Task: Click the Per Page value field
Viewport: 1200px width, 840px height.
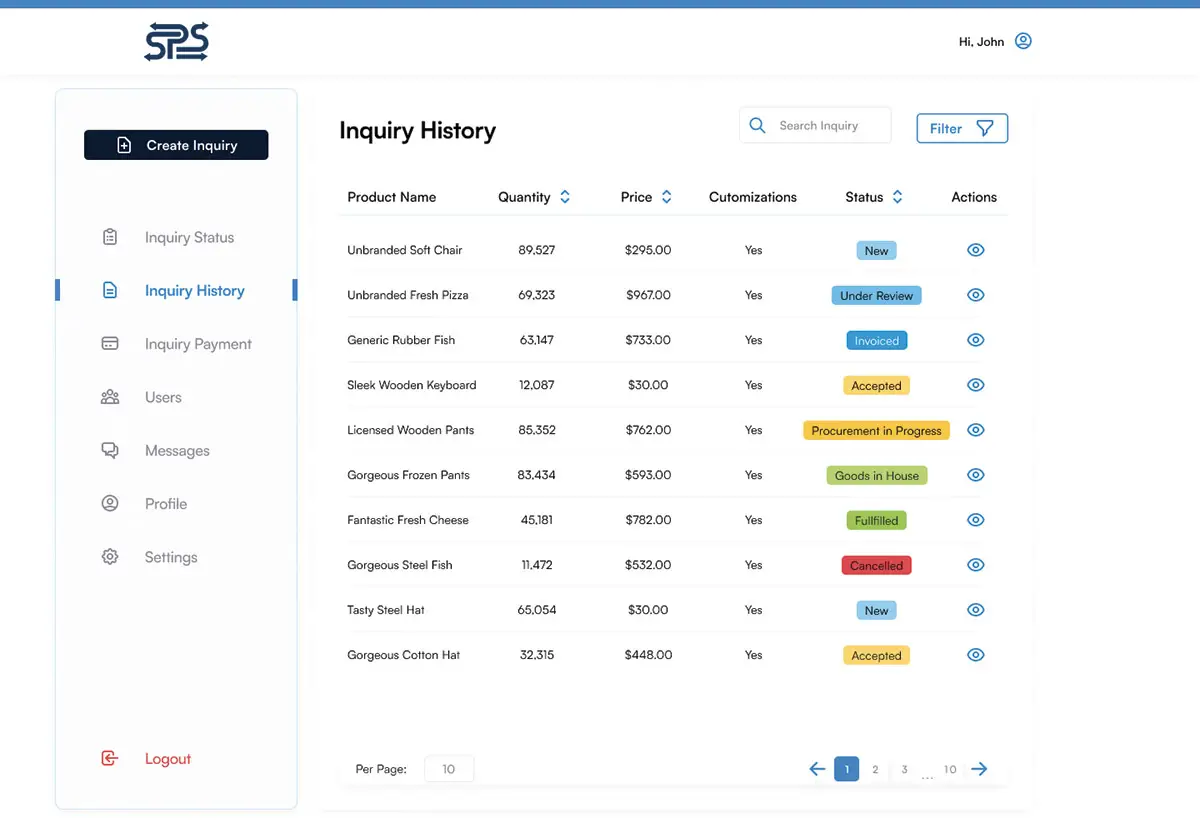Action: pos(448,768)
